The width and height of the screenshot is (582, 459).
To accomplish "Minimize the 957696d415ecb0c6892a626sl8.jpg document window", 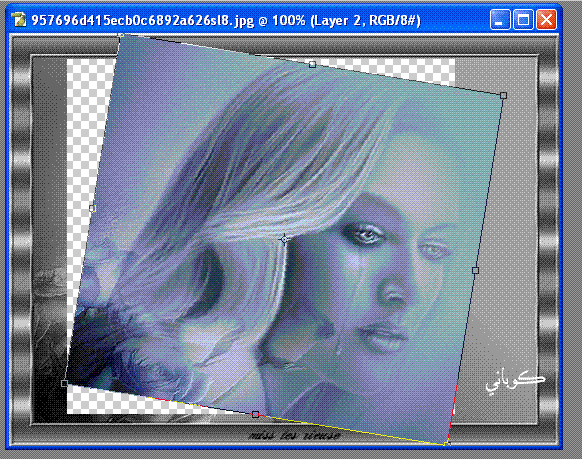I will (500, 20).
